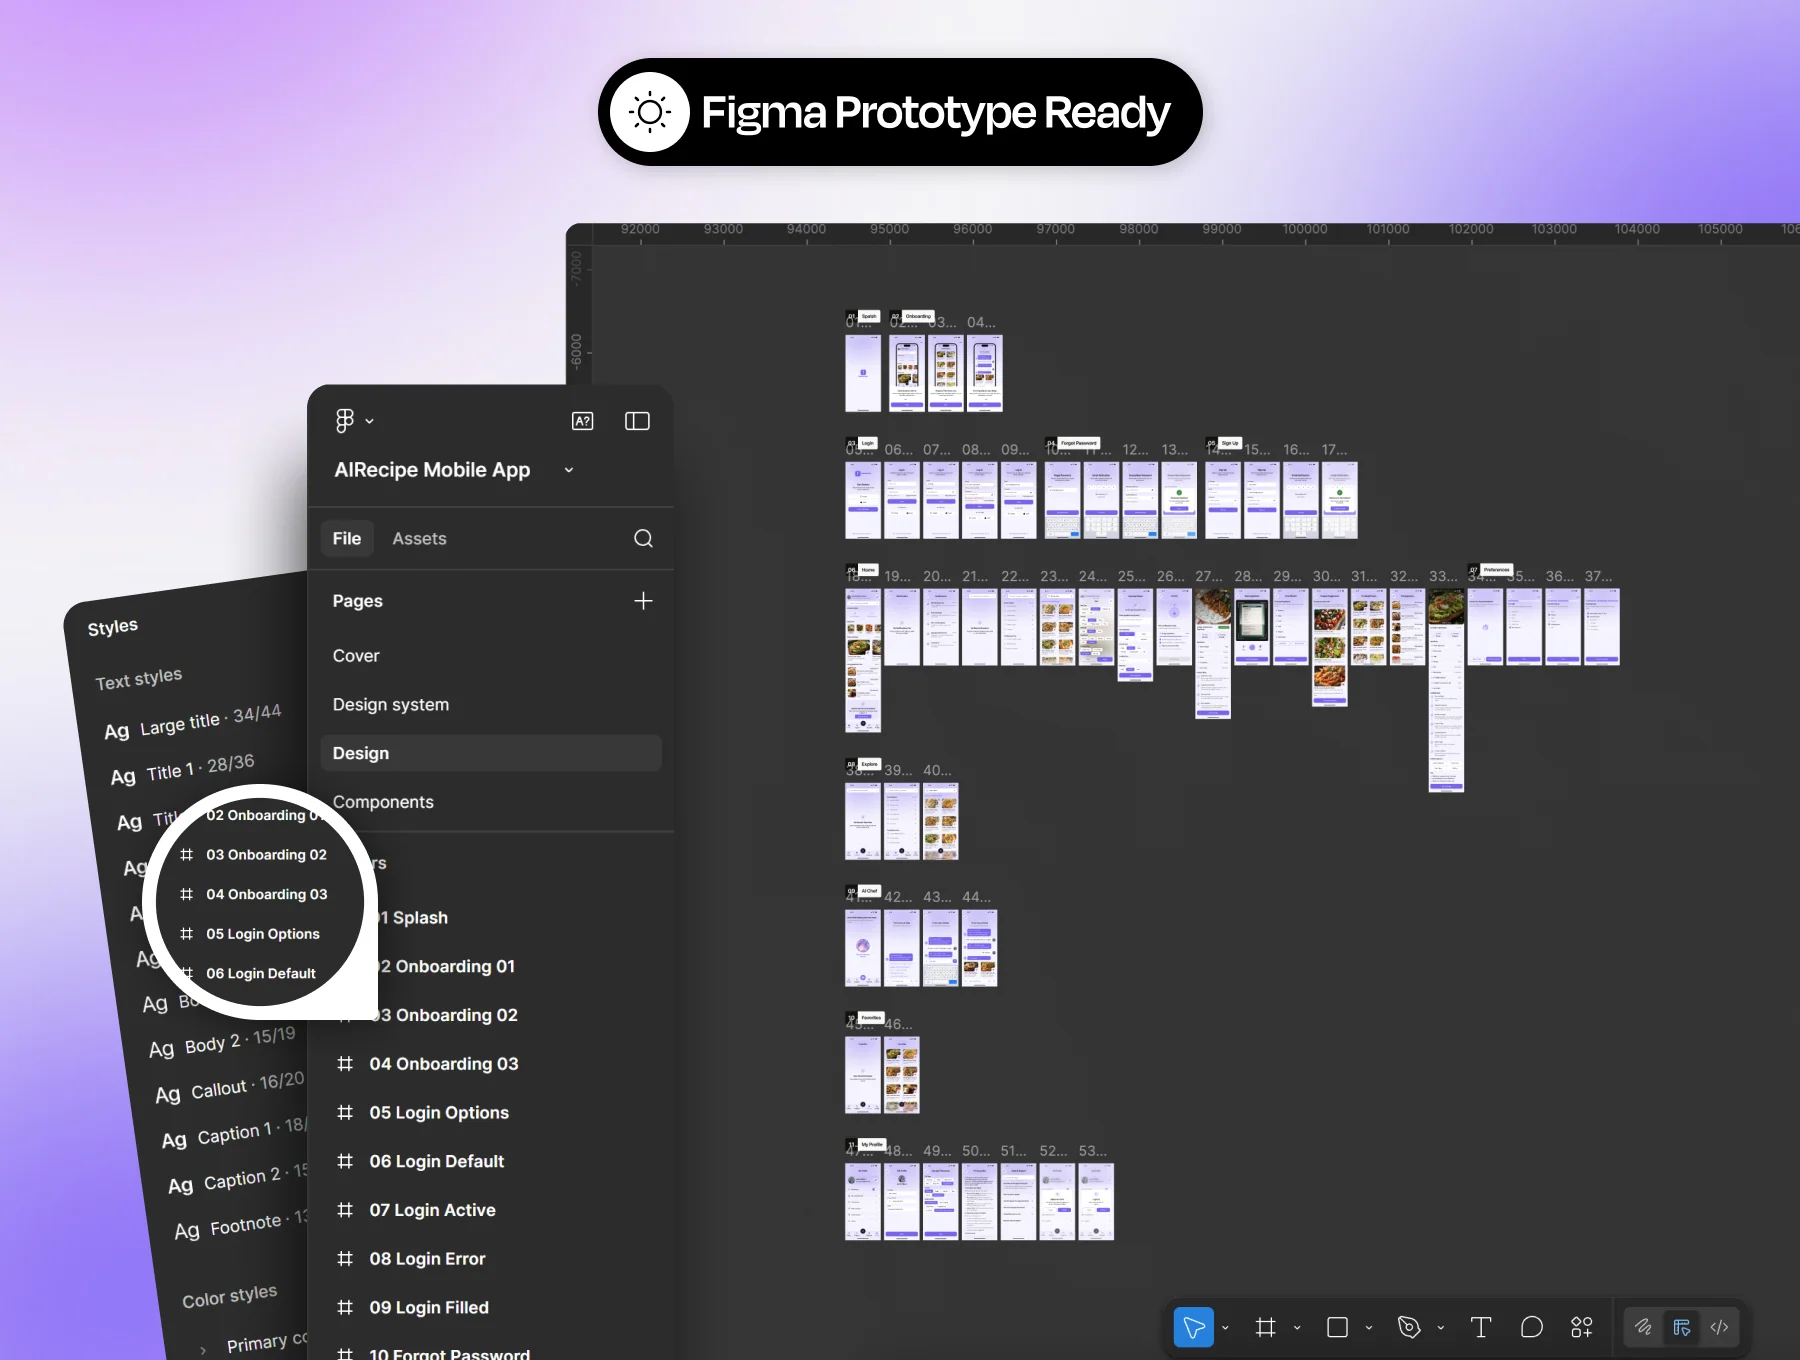The image size is (1800, 1360).
Task: Select the Design page
Action: 490,753
